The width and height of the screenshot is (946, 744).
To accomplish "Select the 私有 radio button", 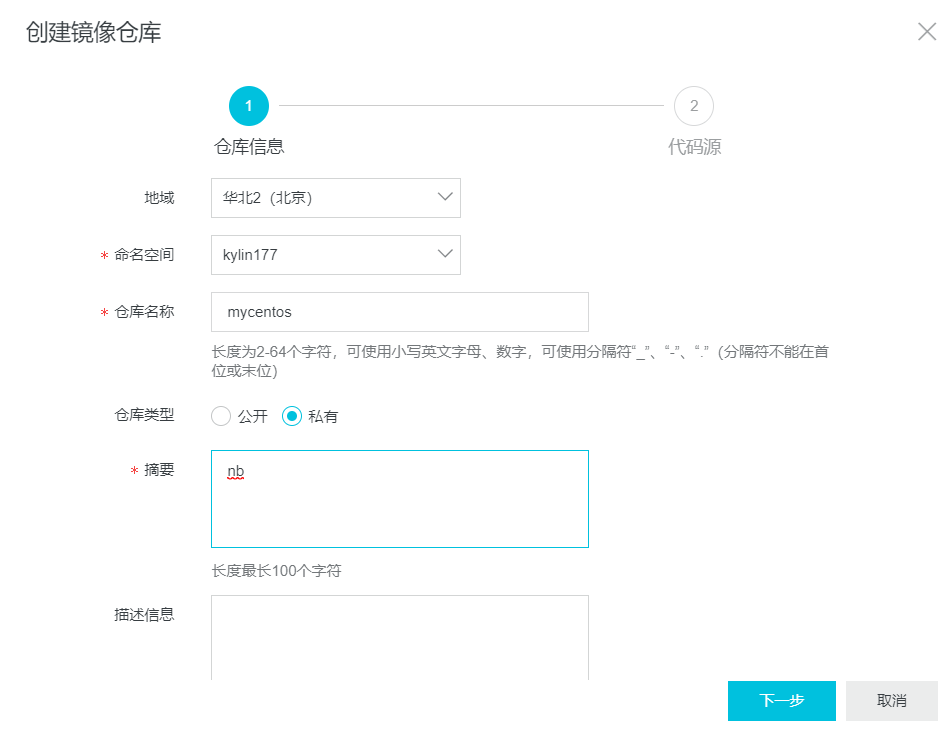I will coord(292,416).
